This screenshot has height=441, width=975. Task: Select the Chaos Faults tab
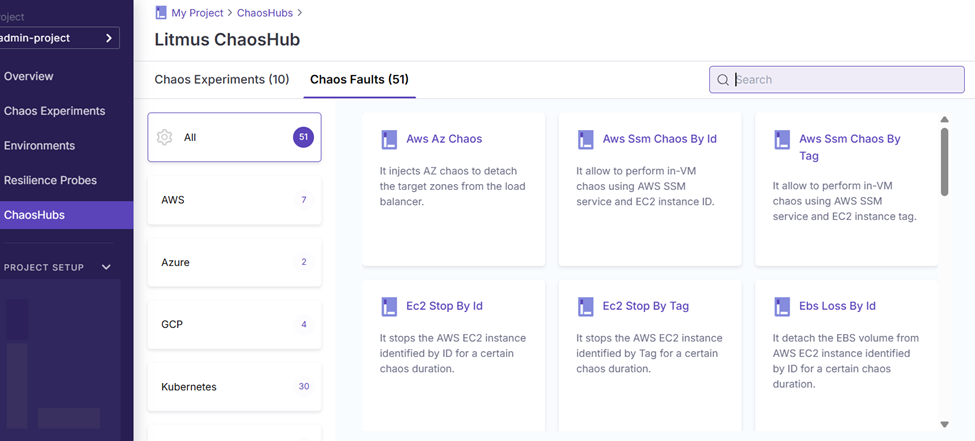coord(359,79)
